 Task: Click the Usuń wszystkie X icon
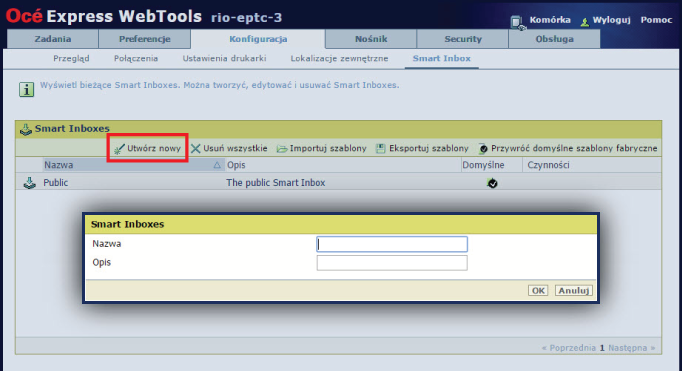(x=196, y=149)
